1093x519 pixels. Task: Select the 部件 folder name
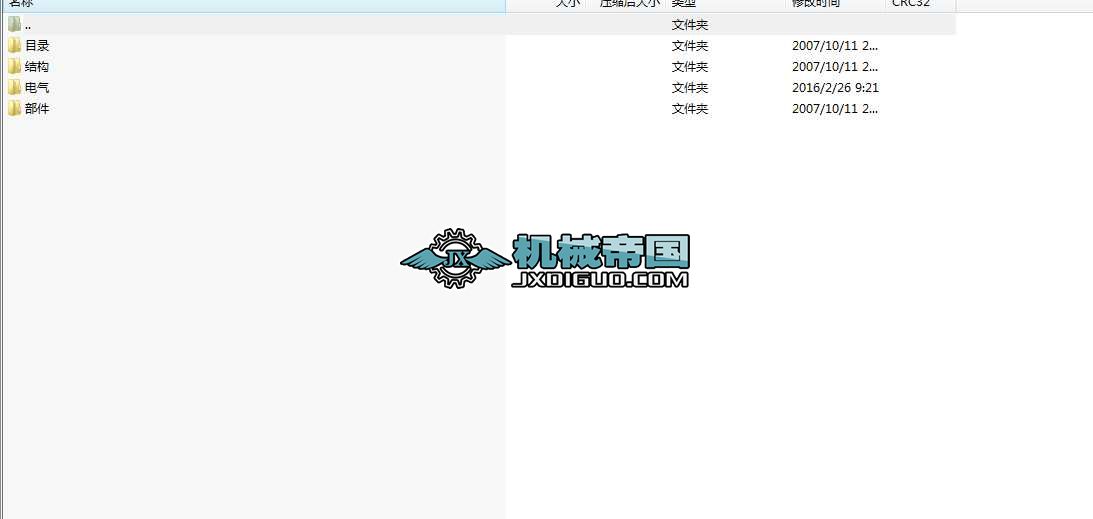point(37,109)
